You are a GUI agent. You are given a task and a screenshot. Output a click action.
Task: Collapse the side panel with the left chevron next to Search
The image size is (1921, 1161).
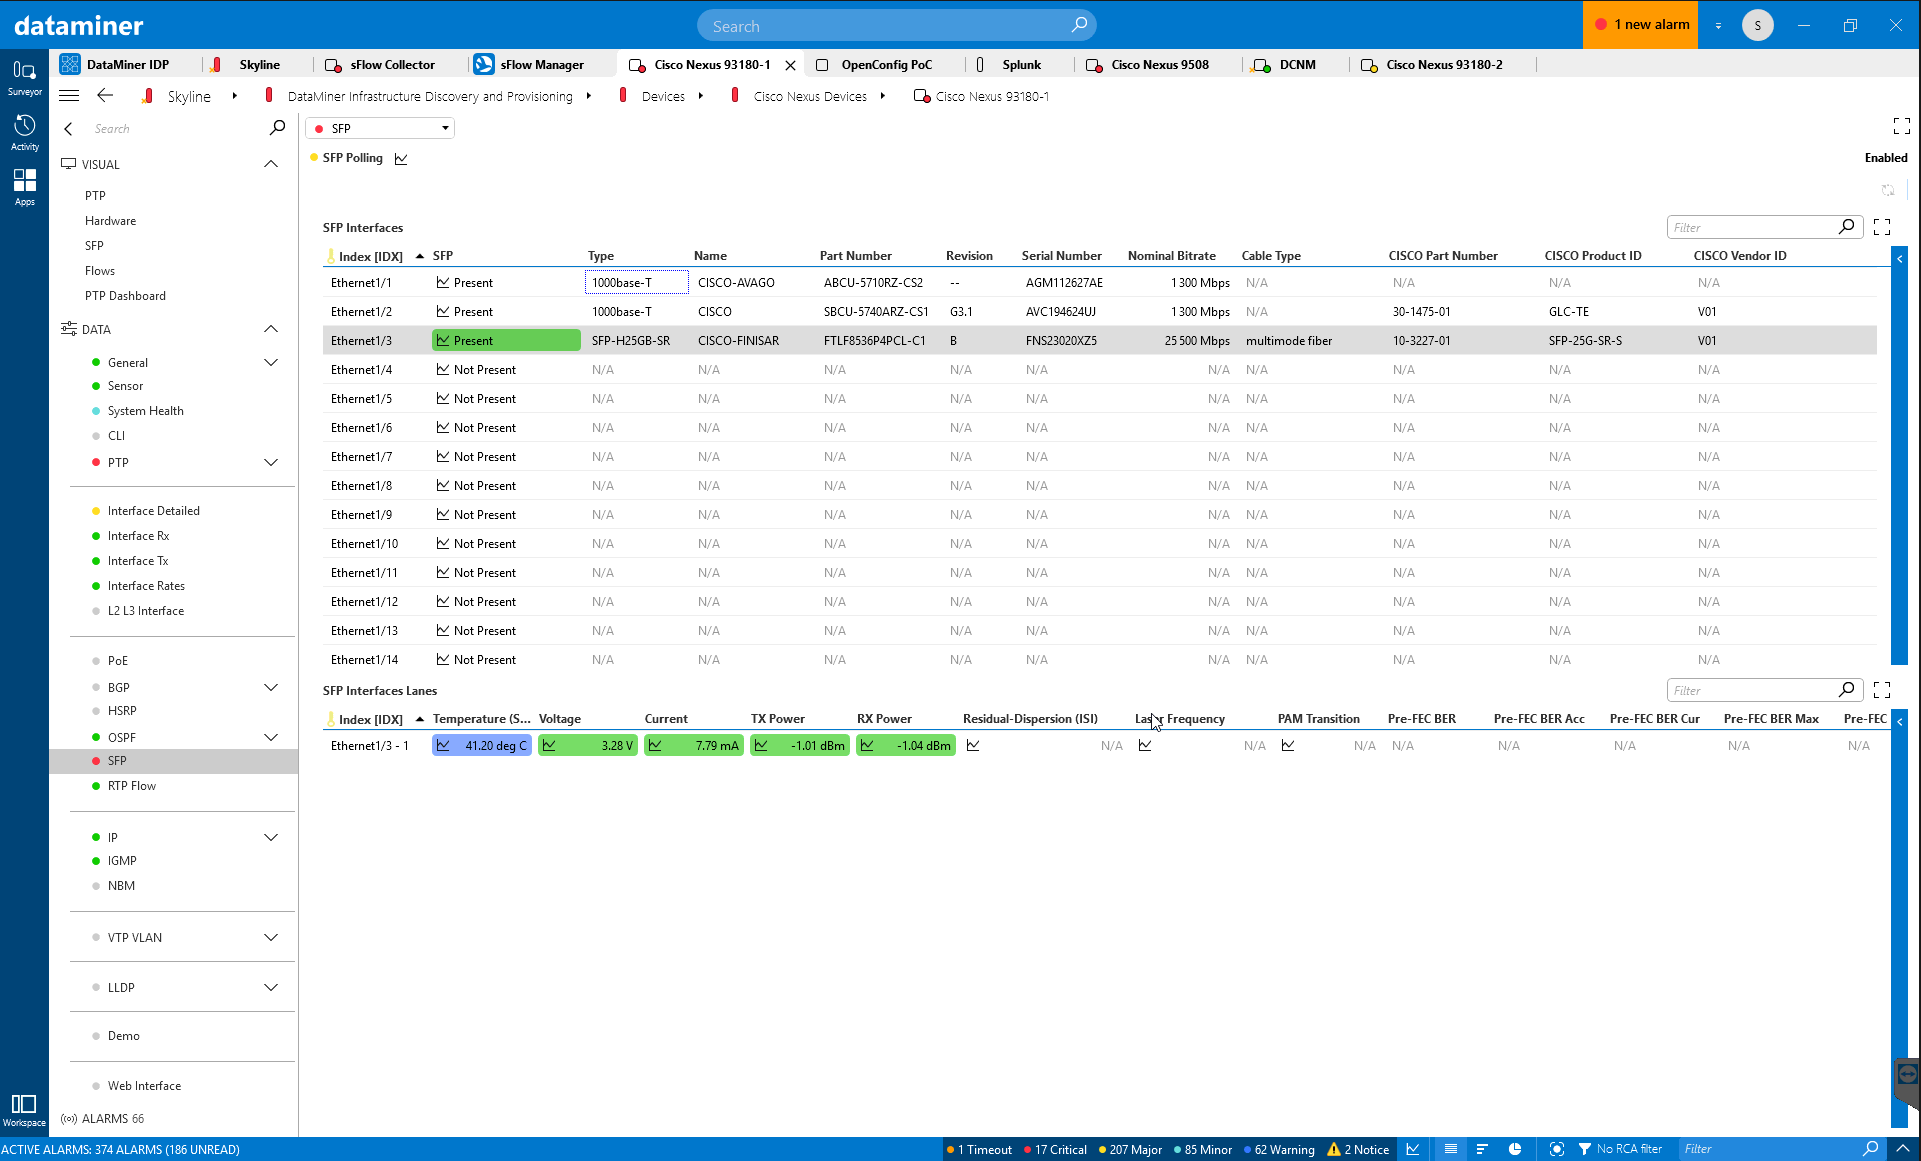pos(68,128)
